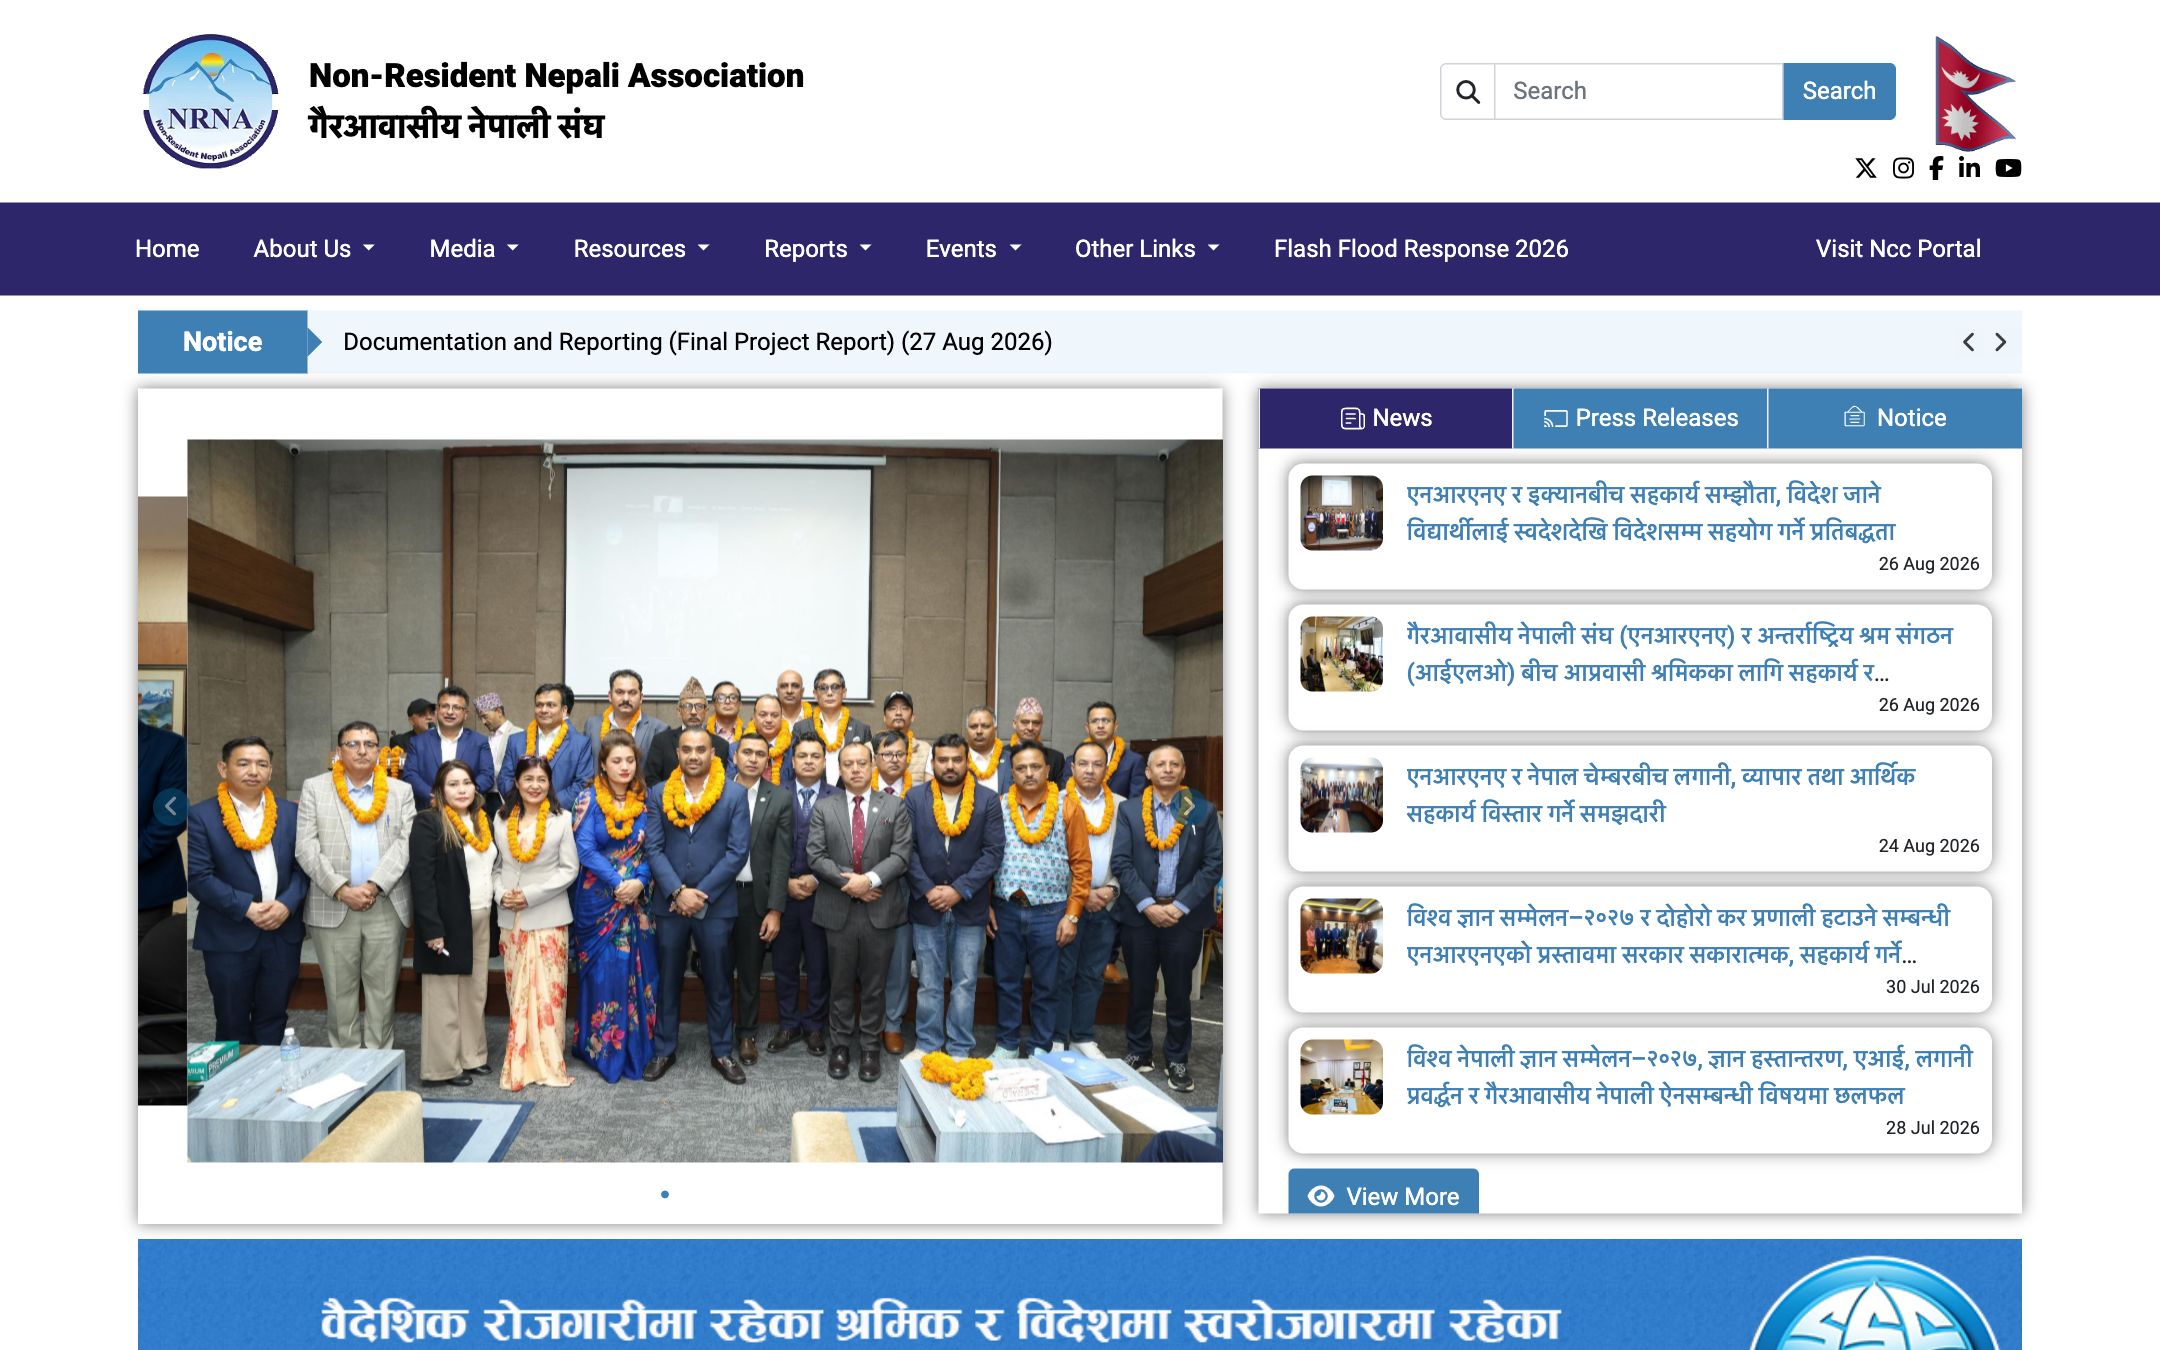This screenshot has height=1350, width=2160.
Task: Switch to the Notice tab
Action: tap(1895, 418)
